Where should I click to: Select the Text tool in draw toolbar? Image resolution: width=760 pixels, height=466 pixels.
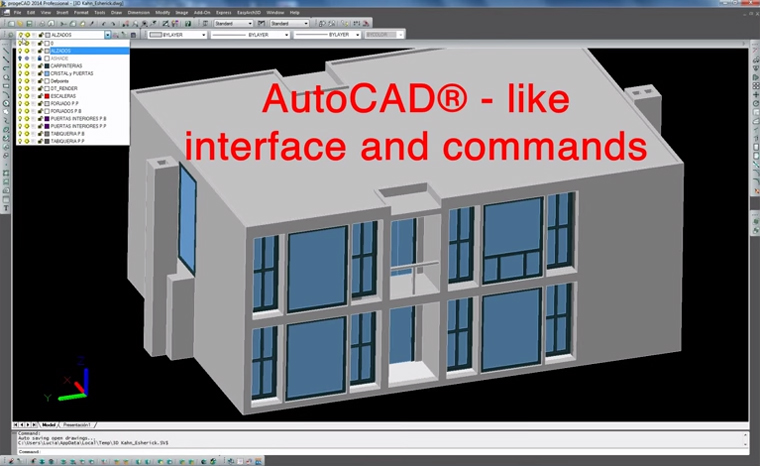(x=6, y=208)
